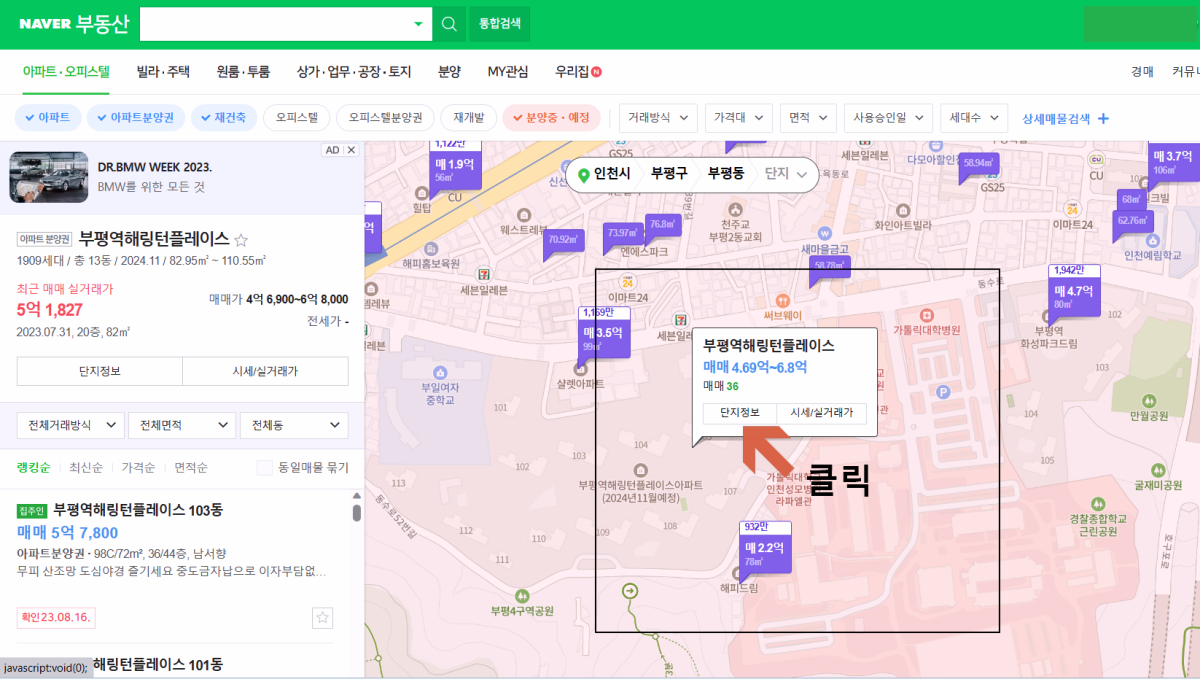Viewport: 1200px width, 679px height.
Task: Open the 세대수 dropdown
Action: (974, 118)
